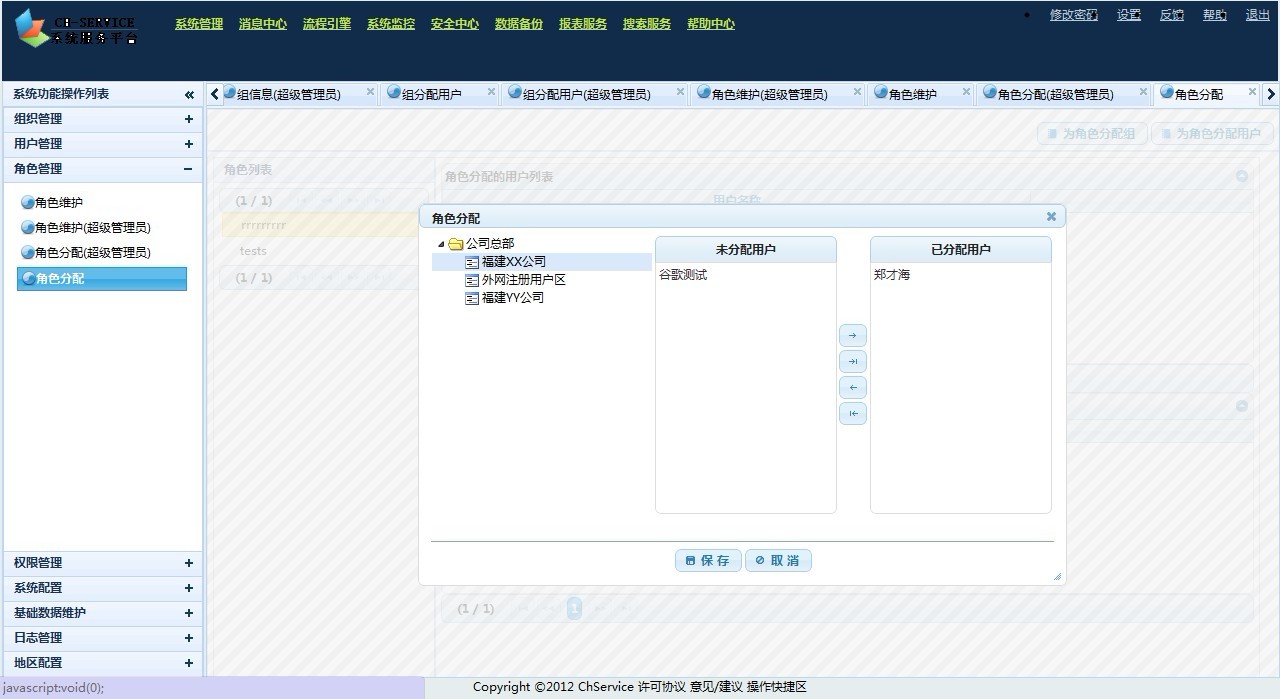Collapse the 公司总部 tree node
The height and width of the screenshot is (699, 1280).
pos(441,244)
